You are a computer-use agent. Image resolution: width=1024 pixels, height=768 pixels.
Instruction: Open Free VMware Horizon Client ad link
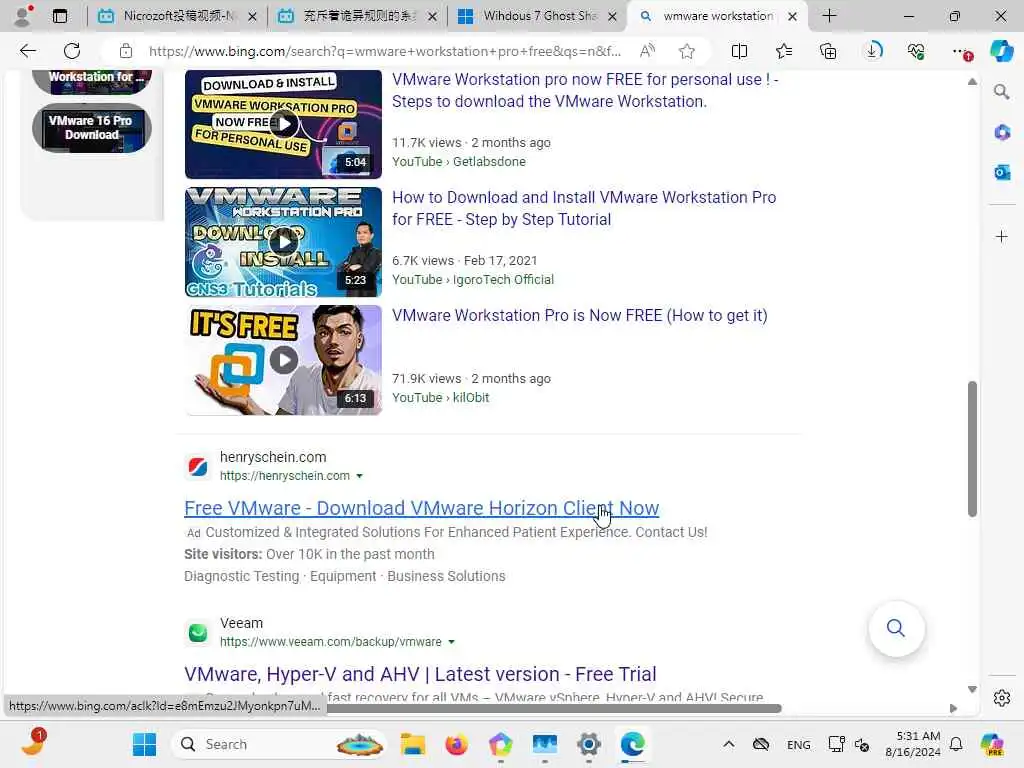[x=421, y=508]
